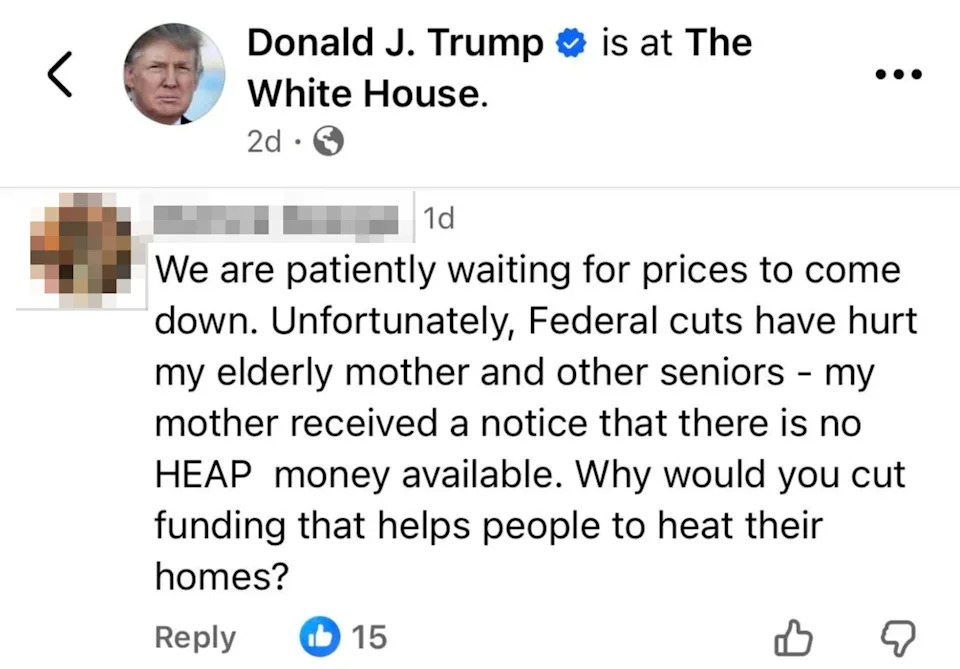Viewport: 960px width, 669px height.
Task: Click the back arrow to exit the post
Action: click(x=59, y=74)
